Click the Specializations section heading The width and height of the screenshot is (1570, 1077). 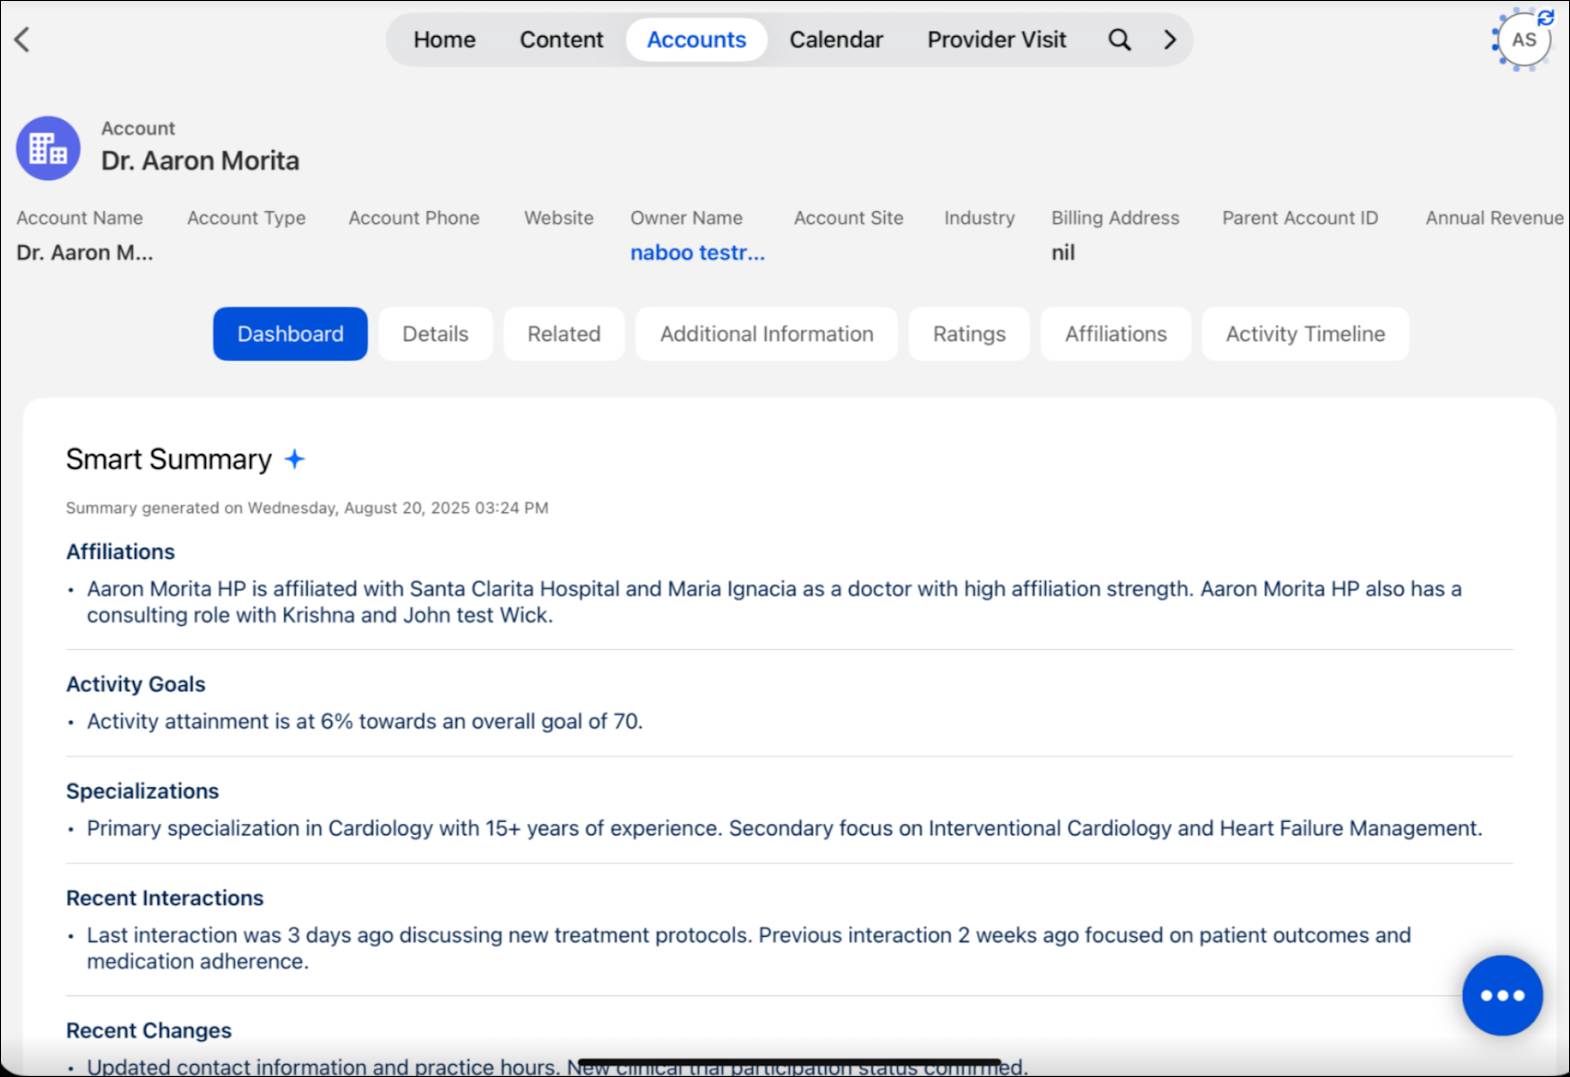point(142,791)
